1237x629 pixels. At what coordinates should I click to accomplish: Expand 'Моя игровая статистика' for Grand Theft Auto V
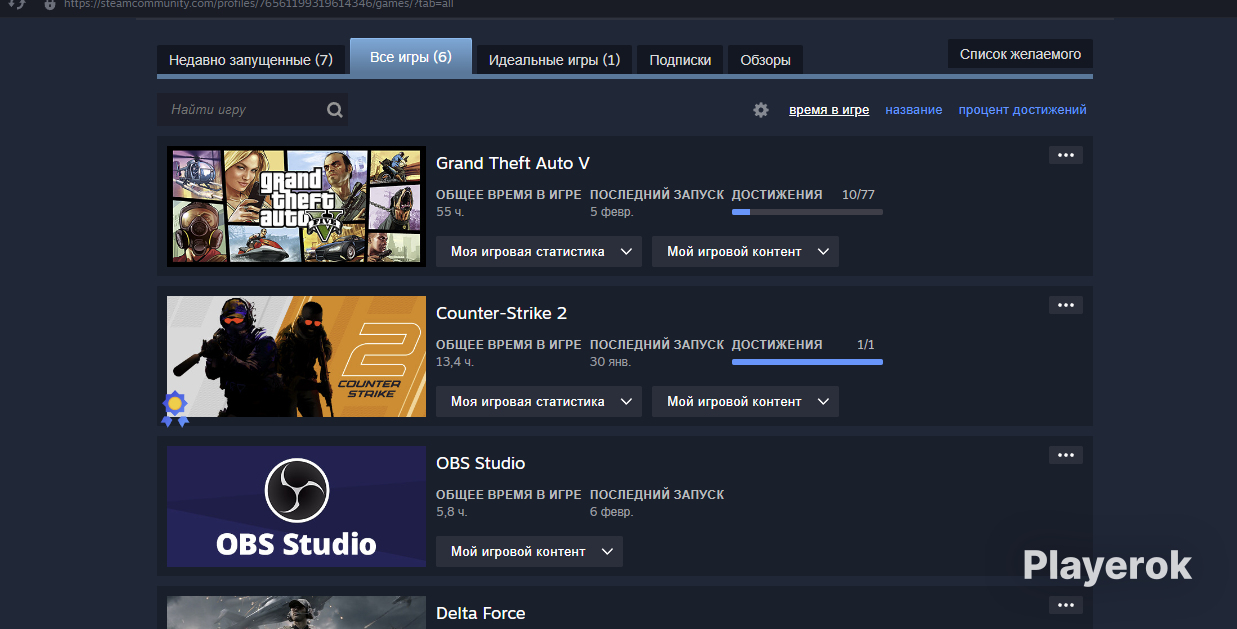point(539,252)
